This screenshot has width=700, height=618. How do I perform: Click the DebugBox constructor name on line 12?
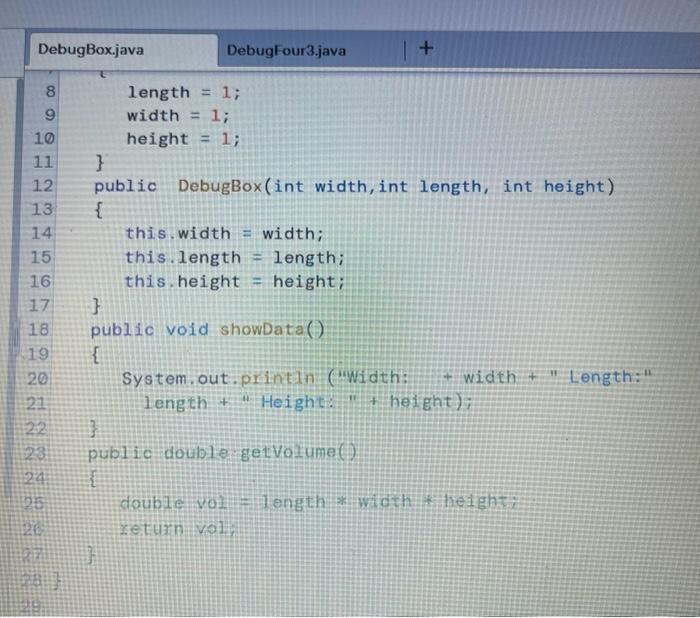(x=220, y=186)
